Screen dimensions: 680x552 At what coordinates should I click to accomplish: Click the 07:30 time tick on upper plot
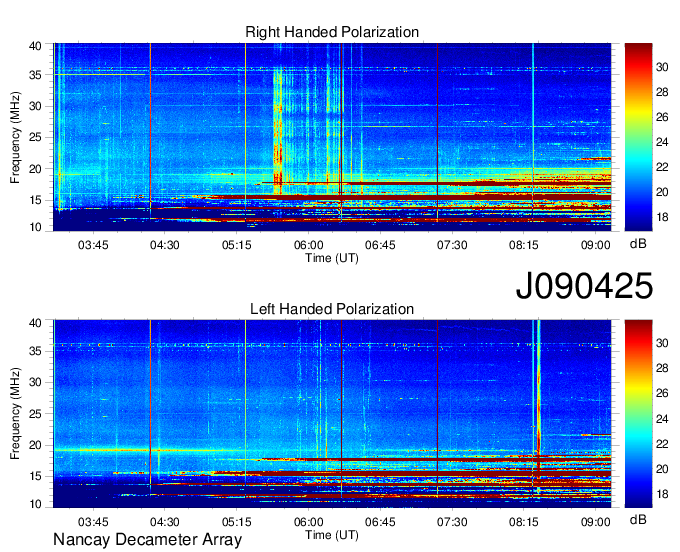[x=452, y=245]
